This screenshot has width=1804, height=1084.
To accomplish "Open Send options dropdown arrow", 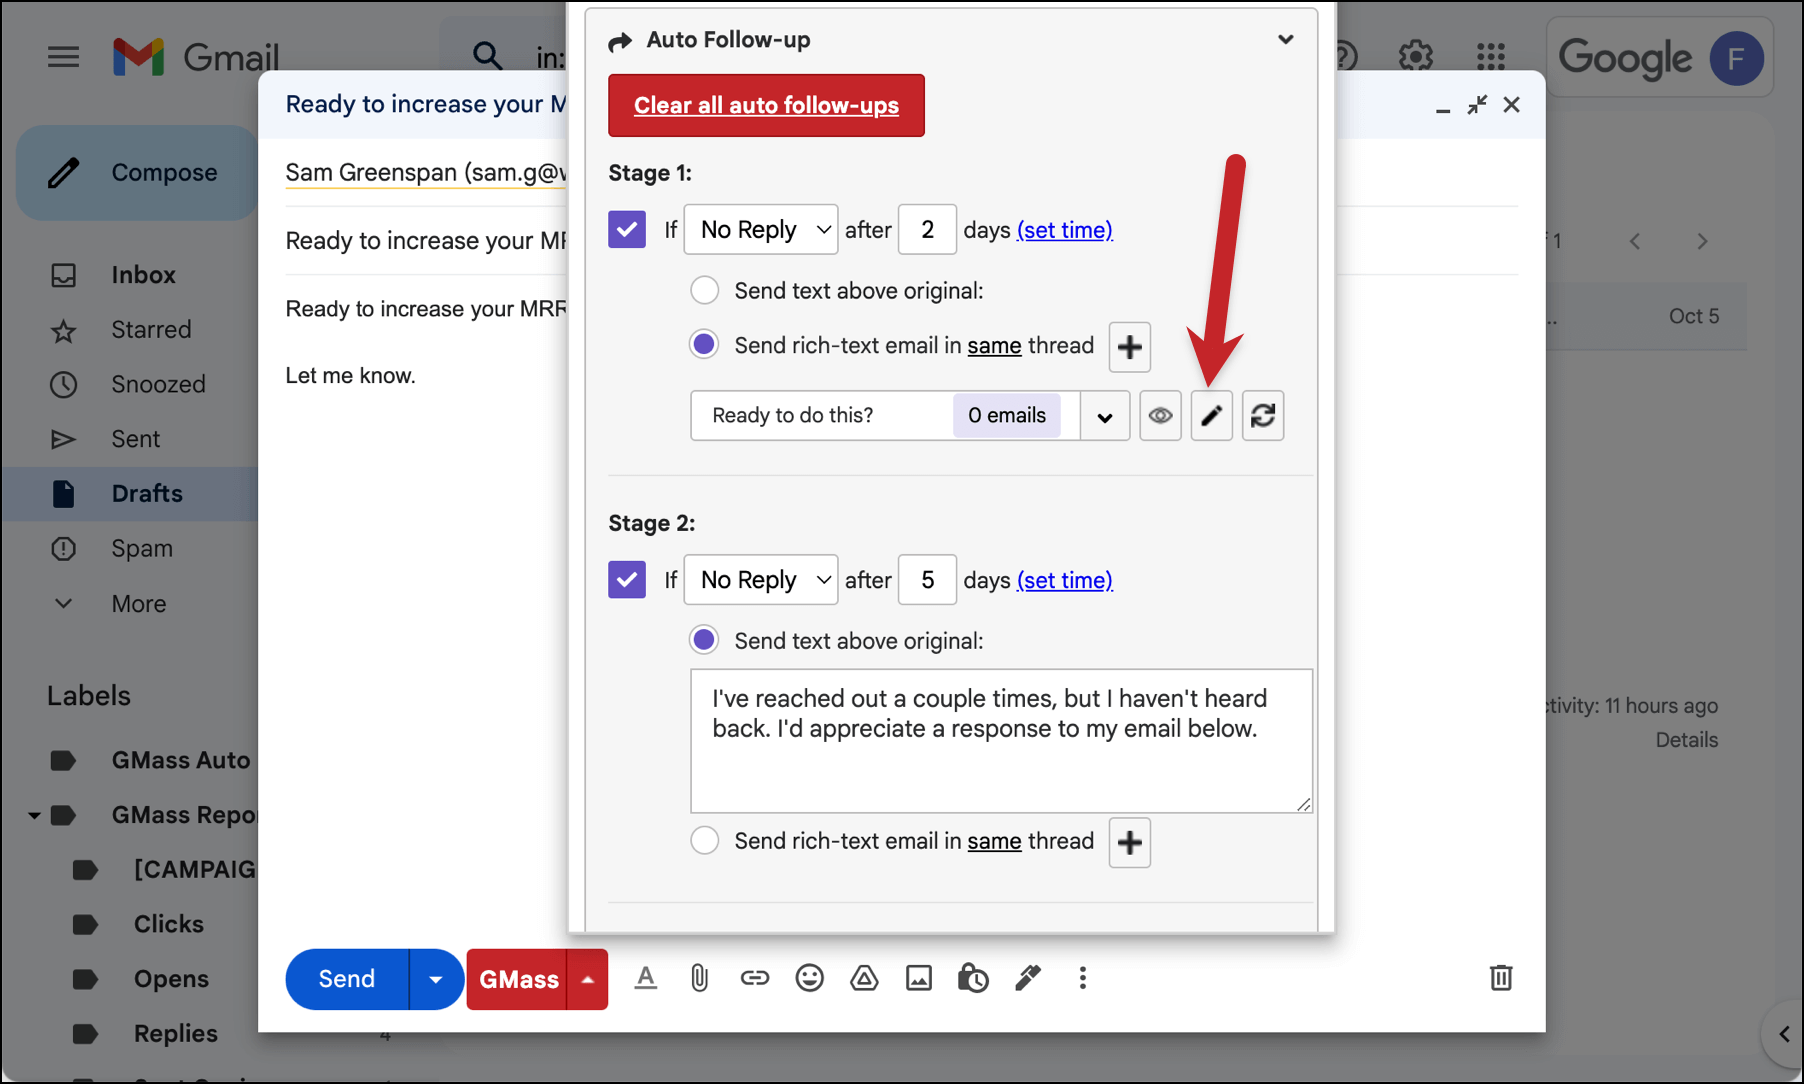I will point(436,979).
